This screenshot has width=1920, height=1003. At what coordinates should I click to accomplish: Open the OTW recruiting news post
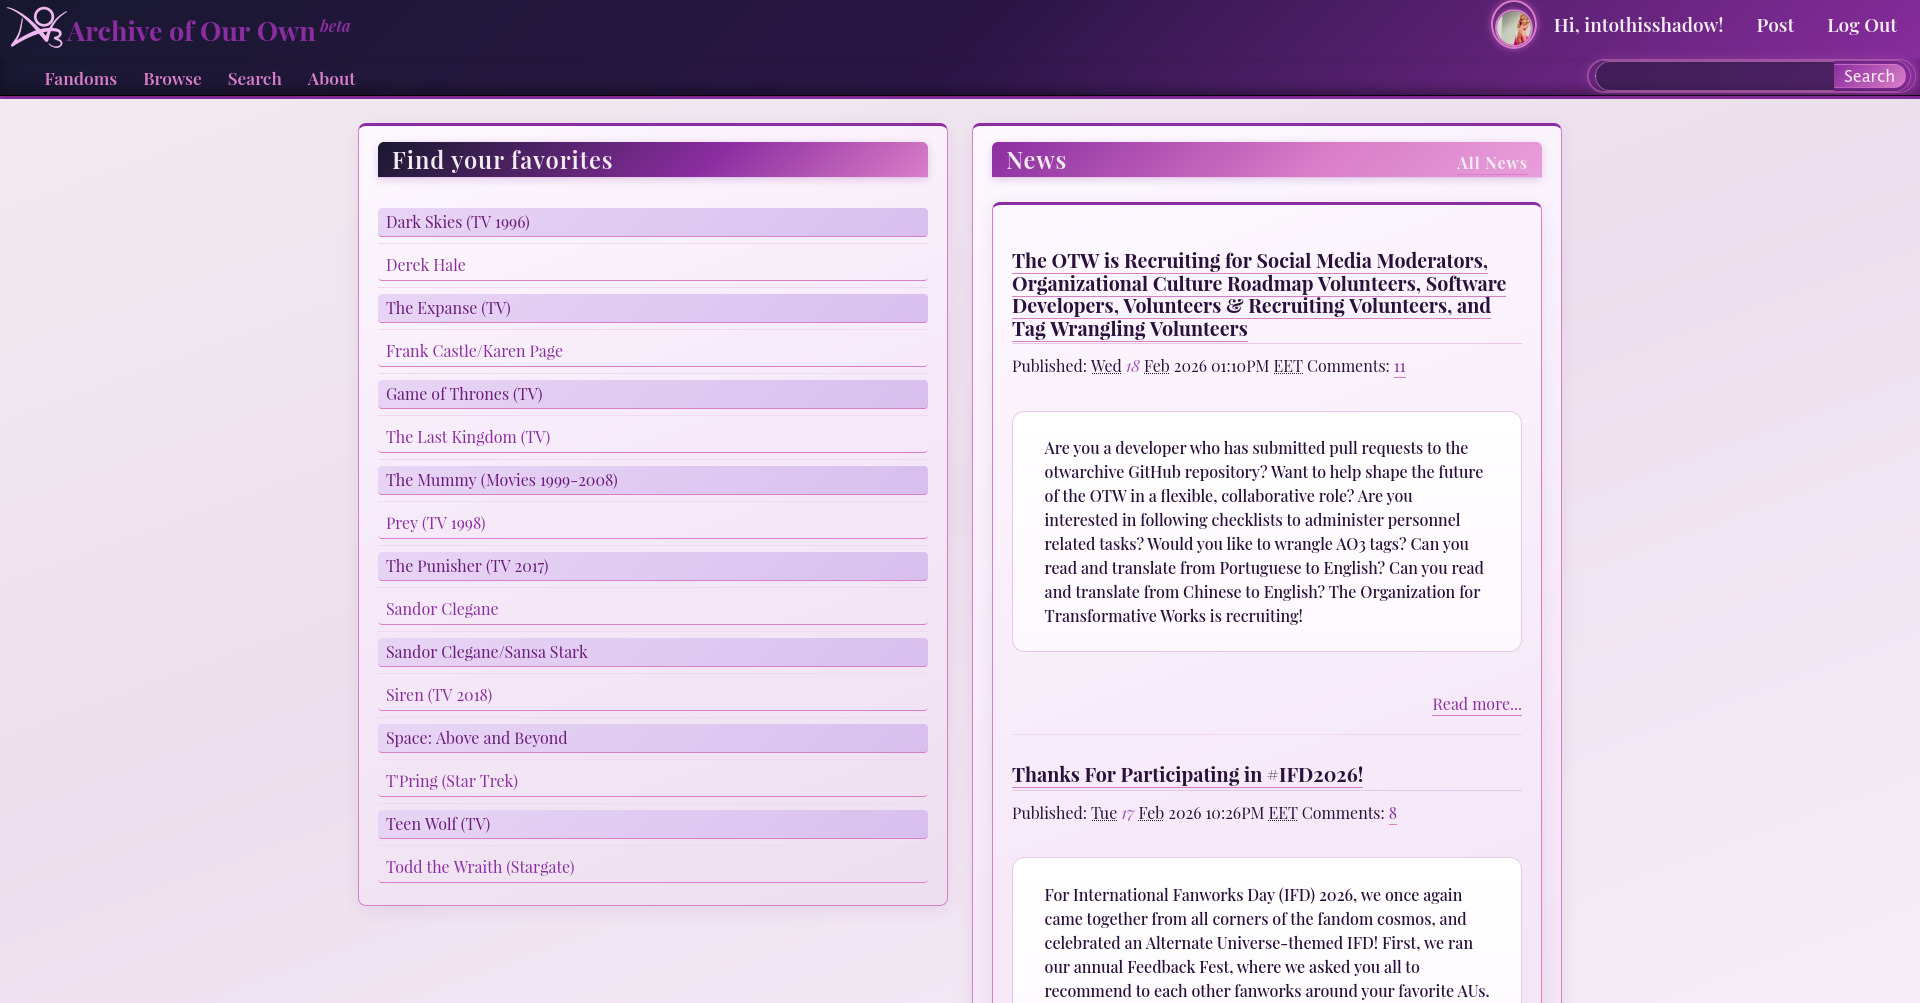[1249, 294]
